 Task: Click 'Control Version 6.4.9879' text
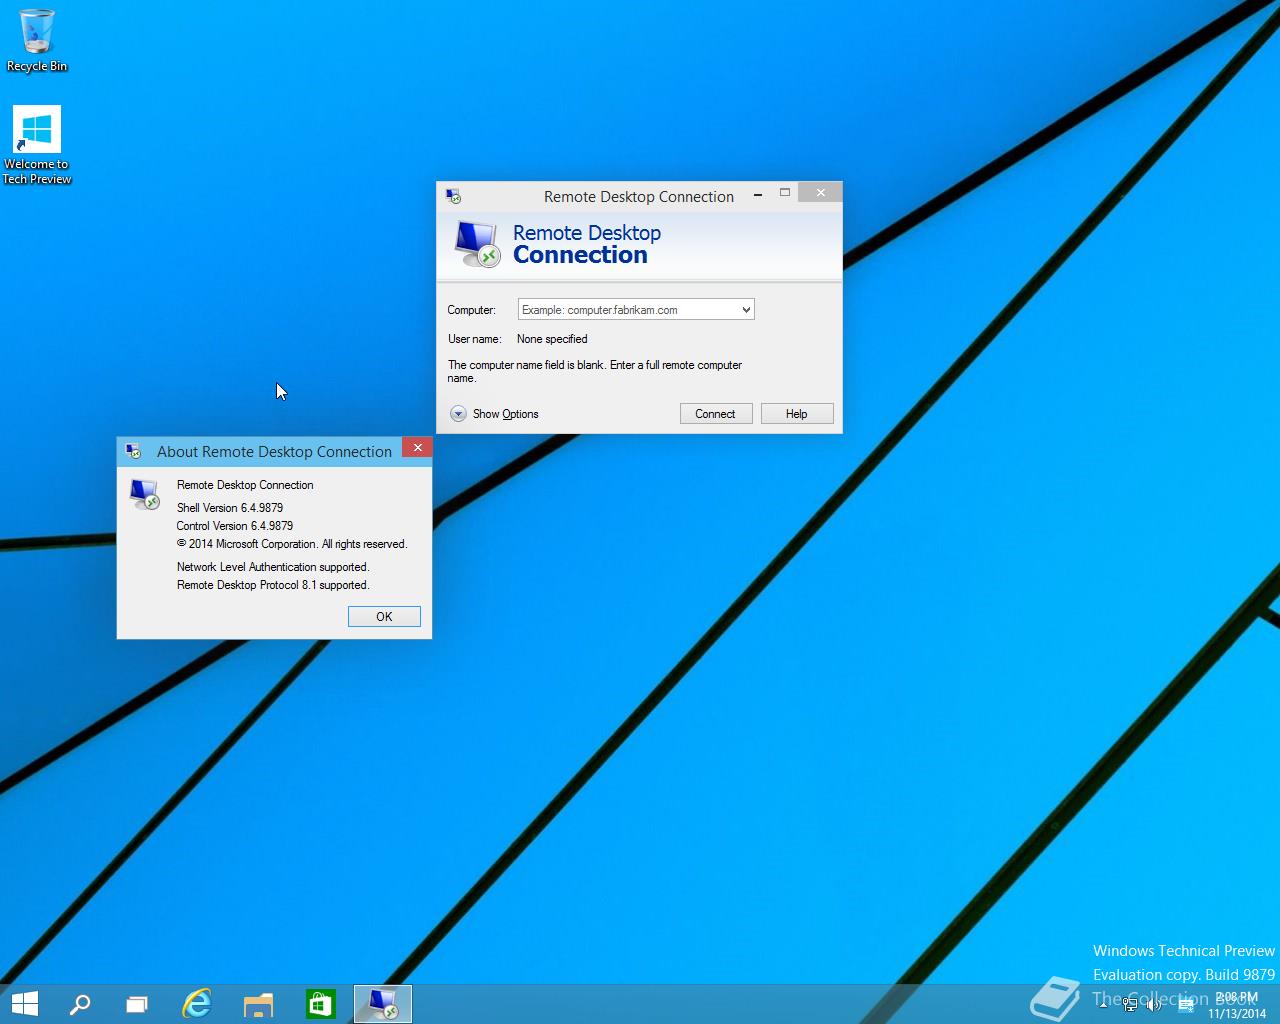[x=235, y=526]
